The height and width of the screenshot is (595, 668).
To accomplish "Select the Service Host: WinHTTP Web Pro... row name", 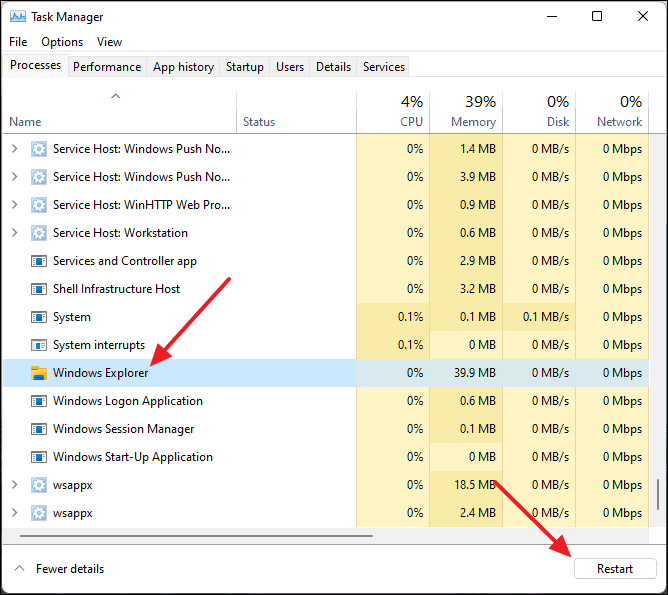I will coord(141,205).
